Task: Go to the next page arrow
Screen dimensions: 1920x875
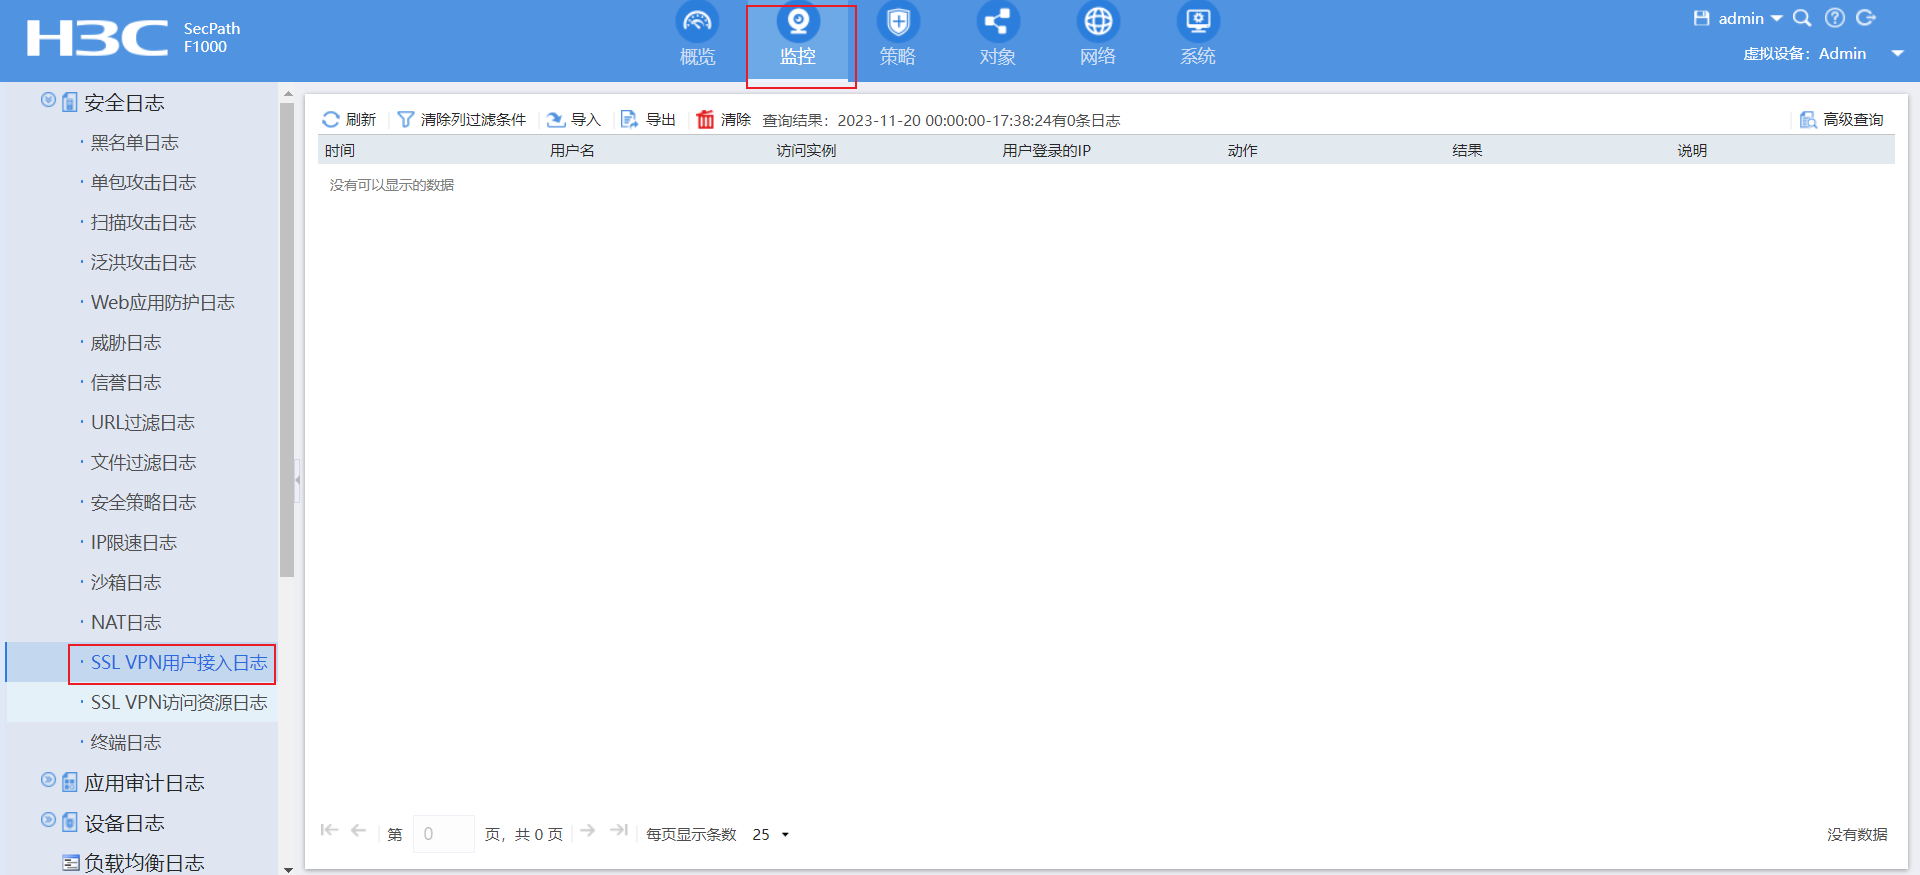Action: (588, 830)
